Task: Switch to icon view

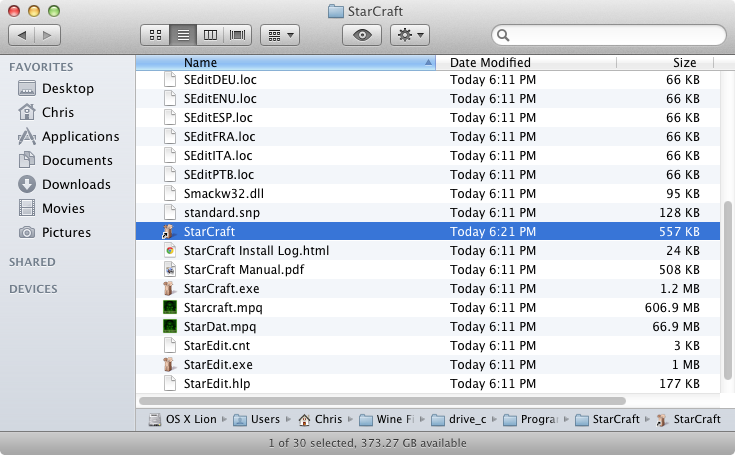Action: [155, 35]
